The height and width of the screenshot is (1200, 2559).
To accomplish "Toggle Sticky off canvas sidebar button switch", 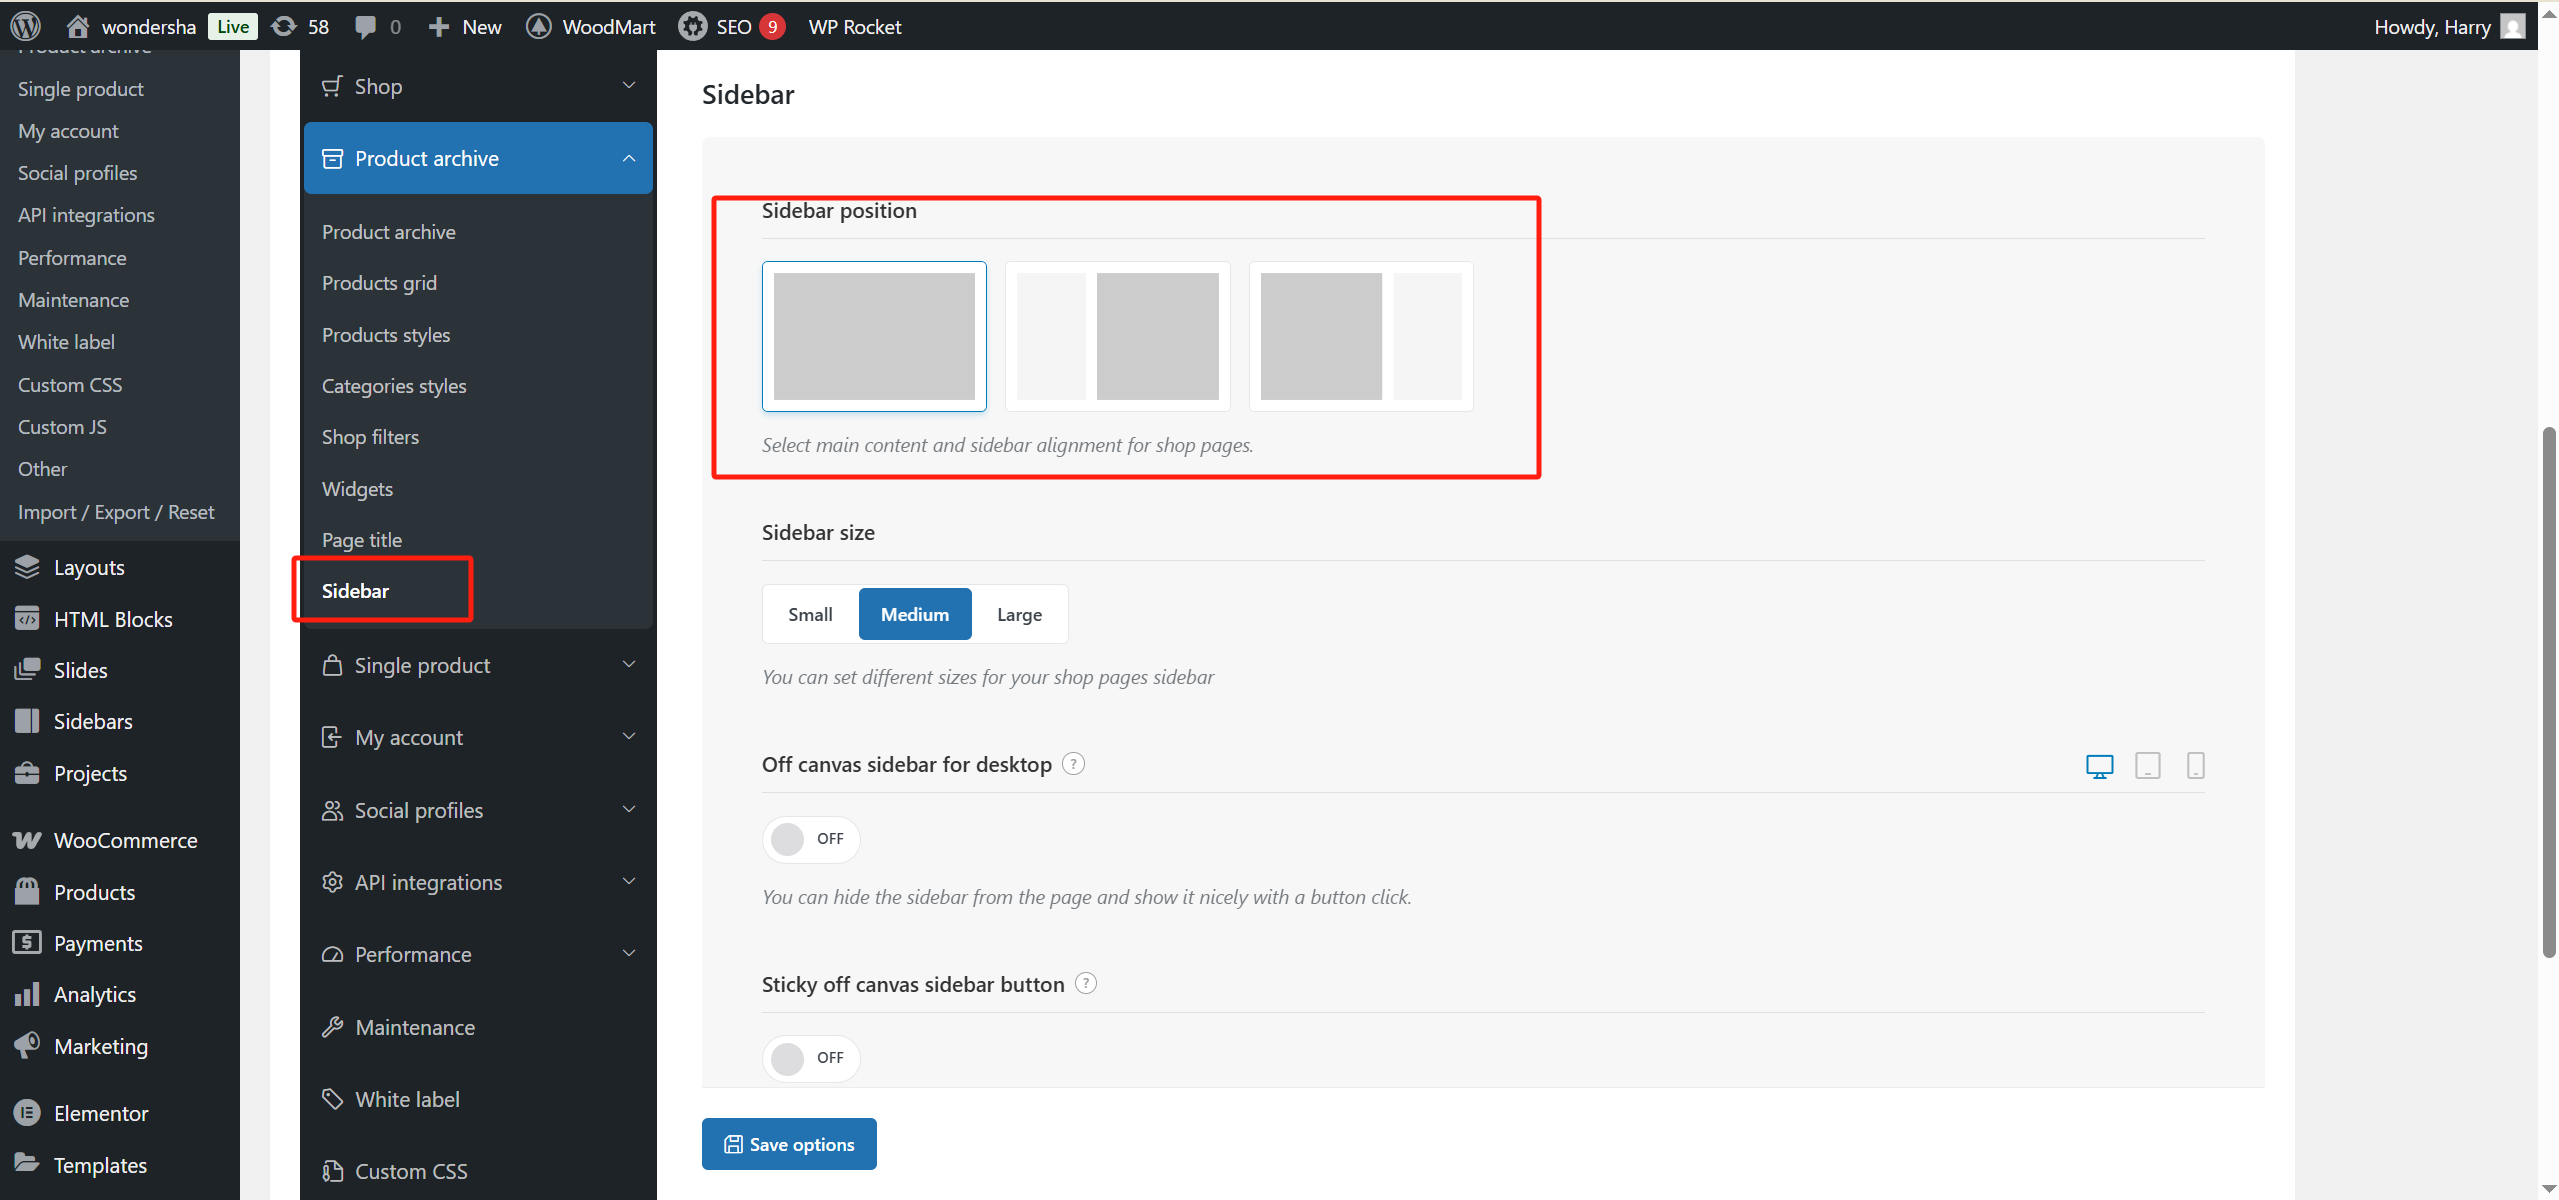I will tap(810, 1058).
